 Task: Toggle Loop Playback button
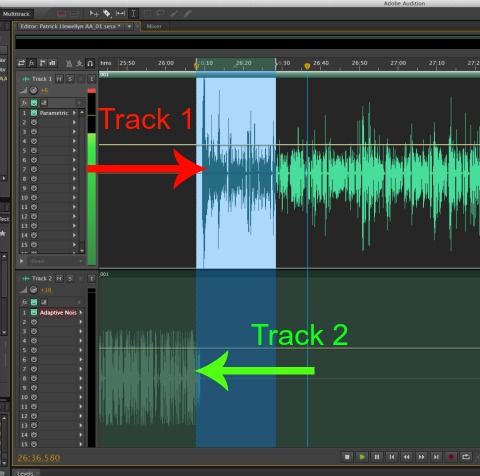pyautogui.click(x=466, y=457)
